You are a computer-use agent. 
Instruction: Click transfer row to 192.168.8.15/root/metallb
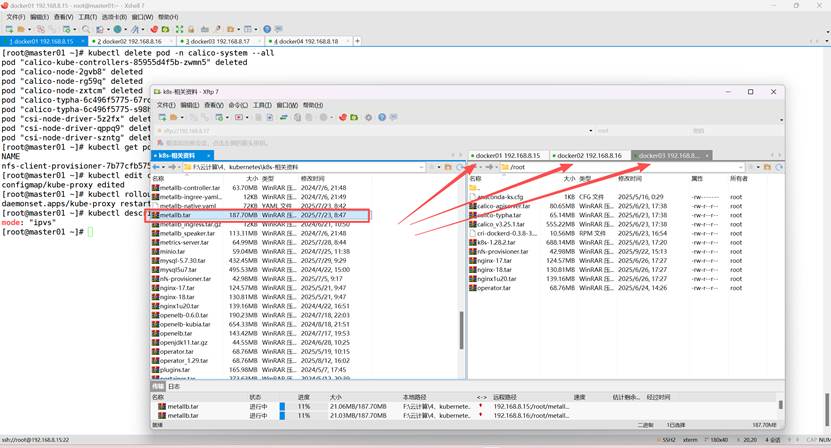[465, 407]
